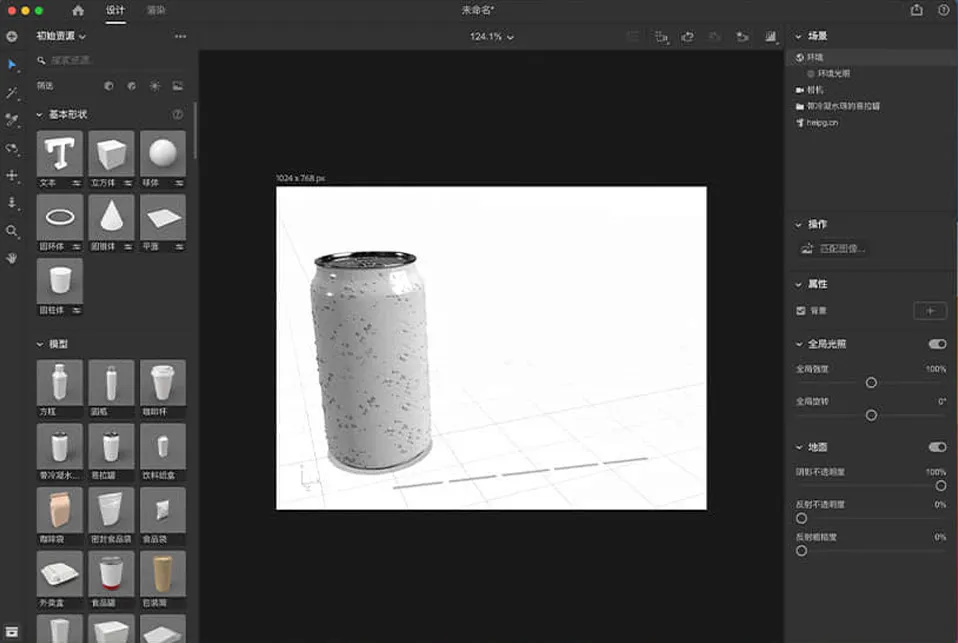
Task: Select the Zoom magnifier tool
Action: tap(12, 230)
